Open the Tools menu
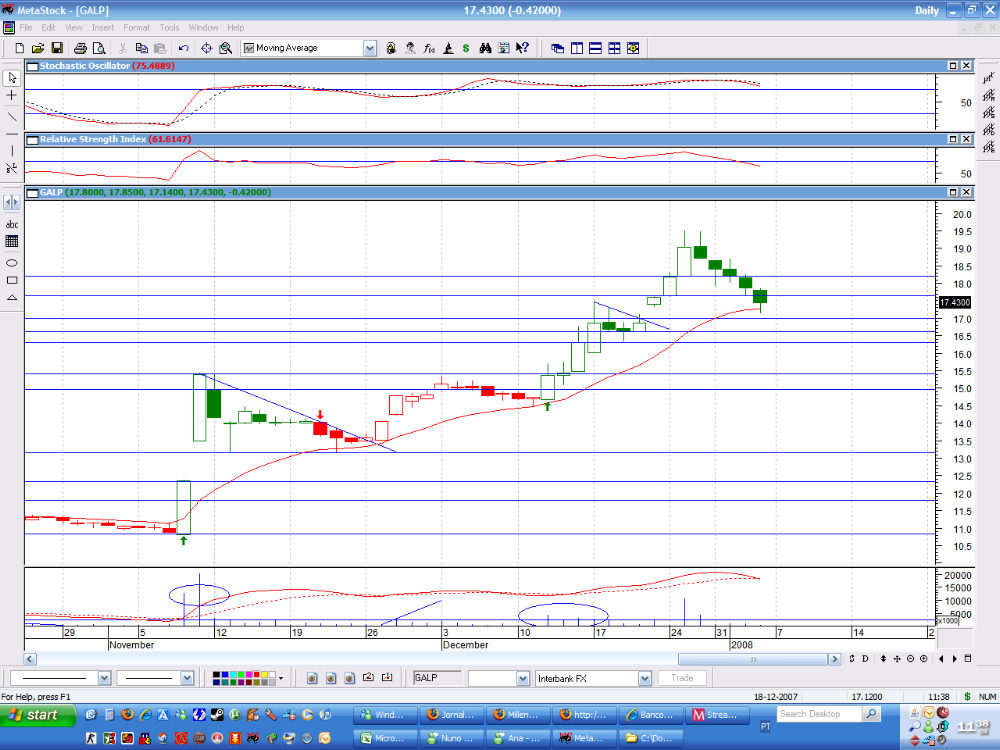Screen dimensions: 1000x750 pos(170,27)
